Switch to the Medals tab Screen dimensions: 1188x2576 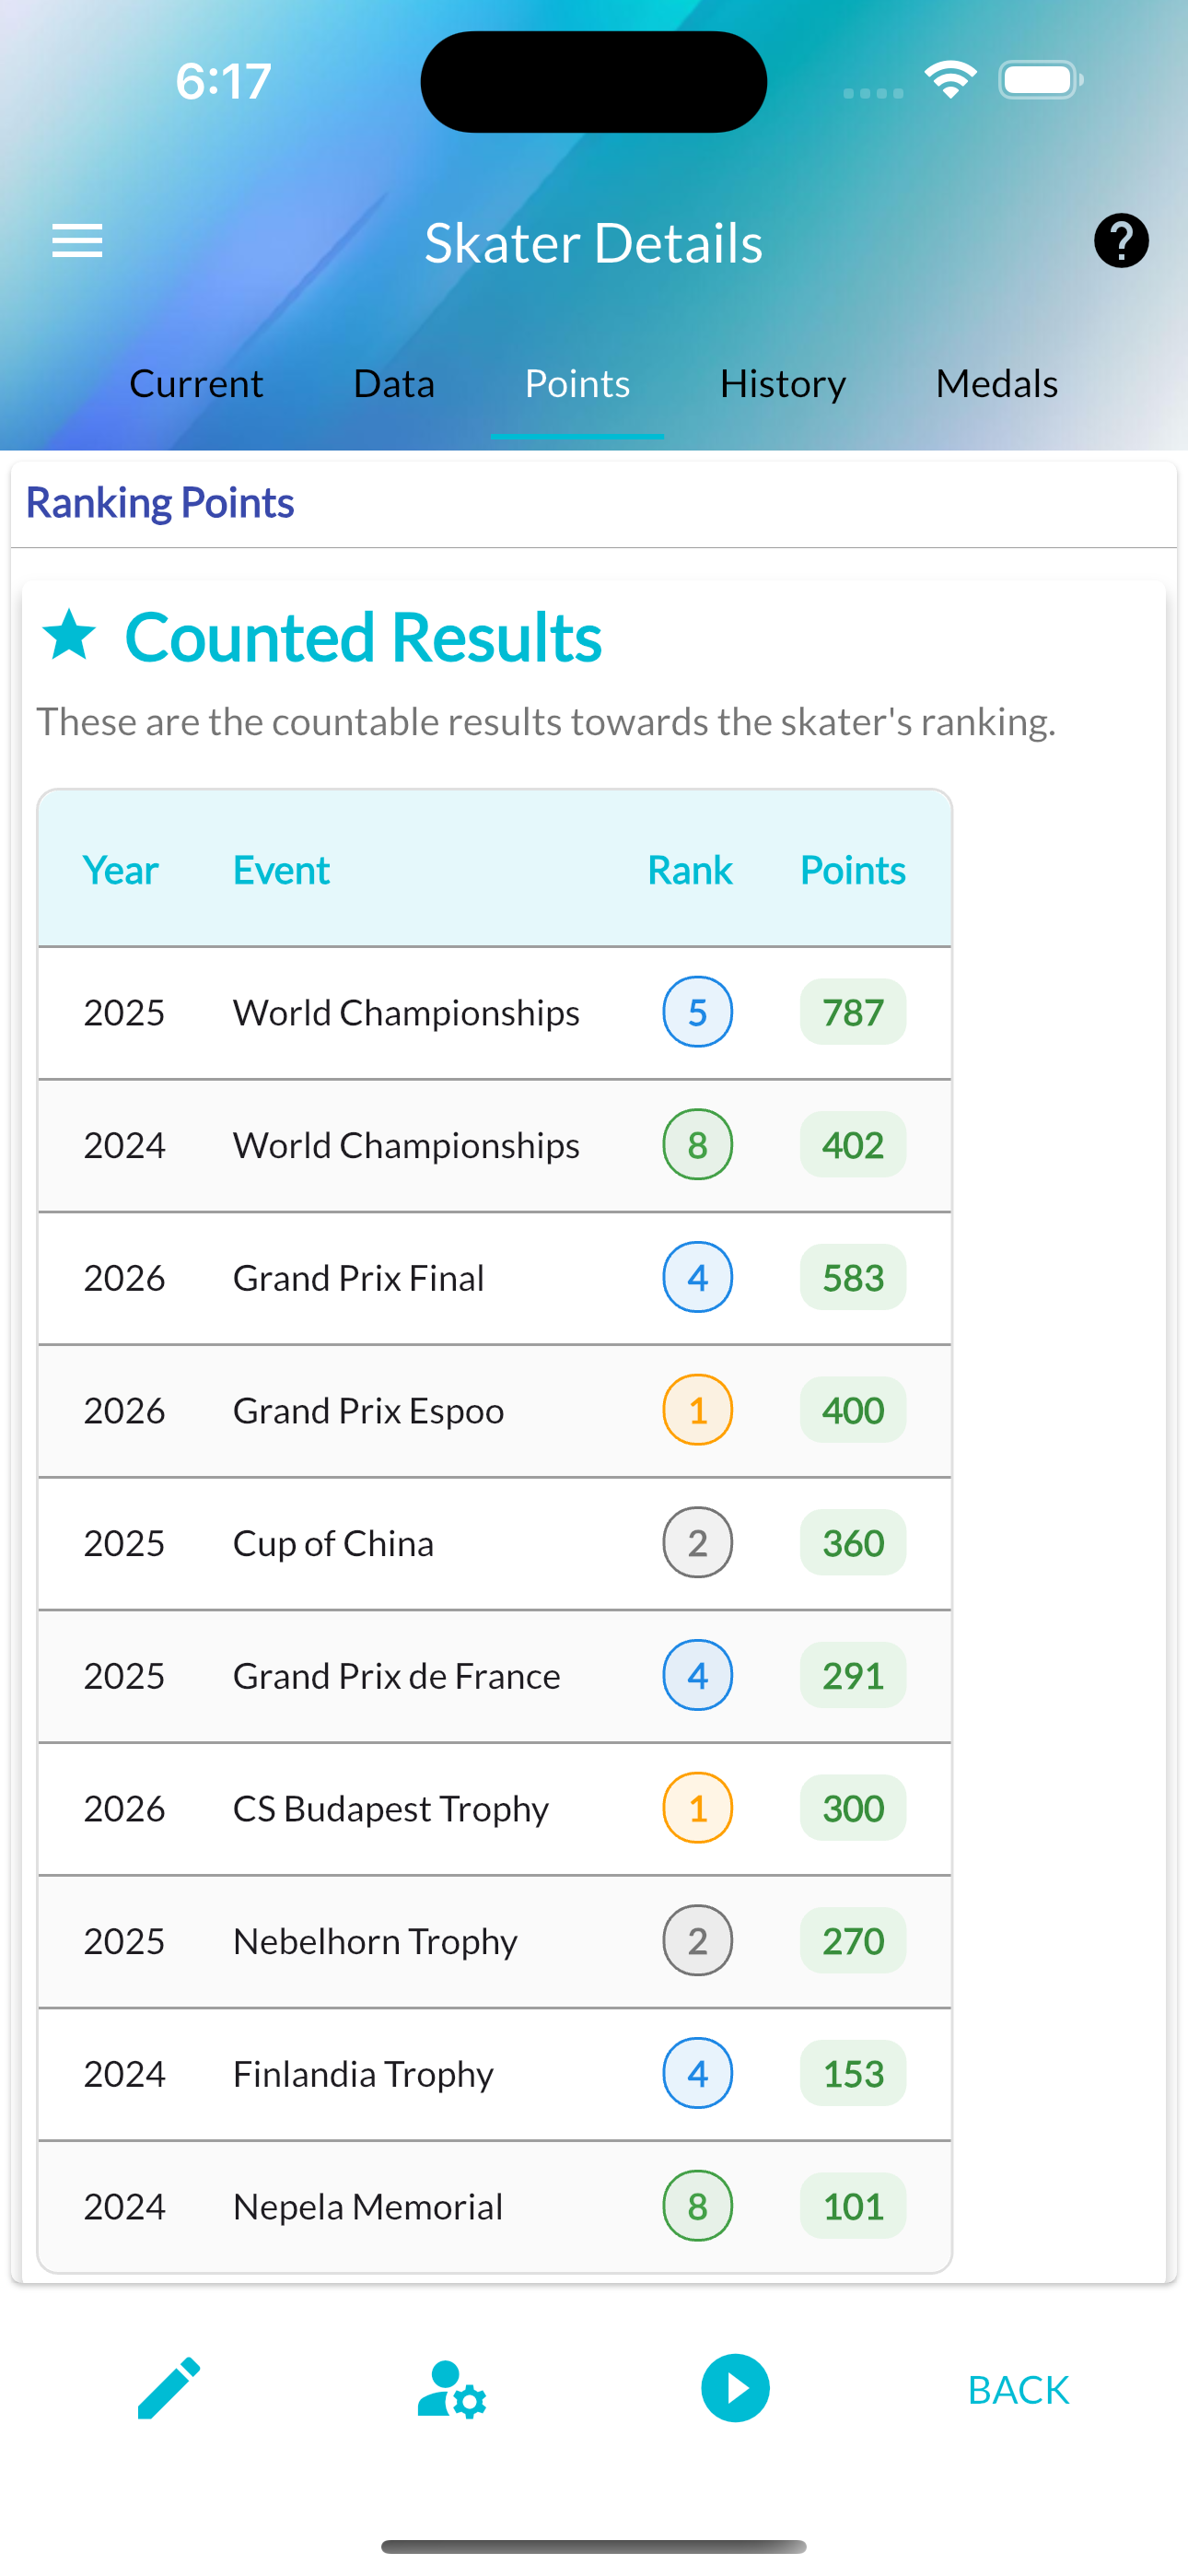click(996, 383)
